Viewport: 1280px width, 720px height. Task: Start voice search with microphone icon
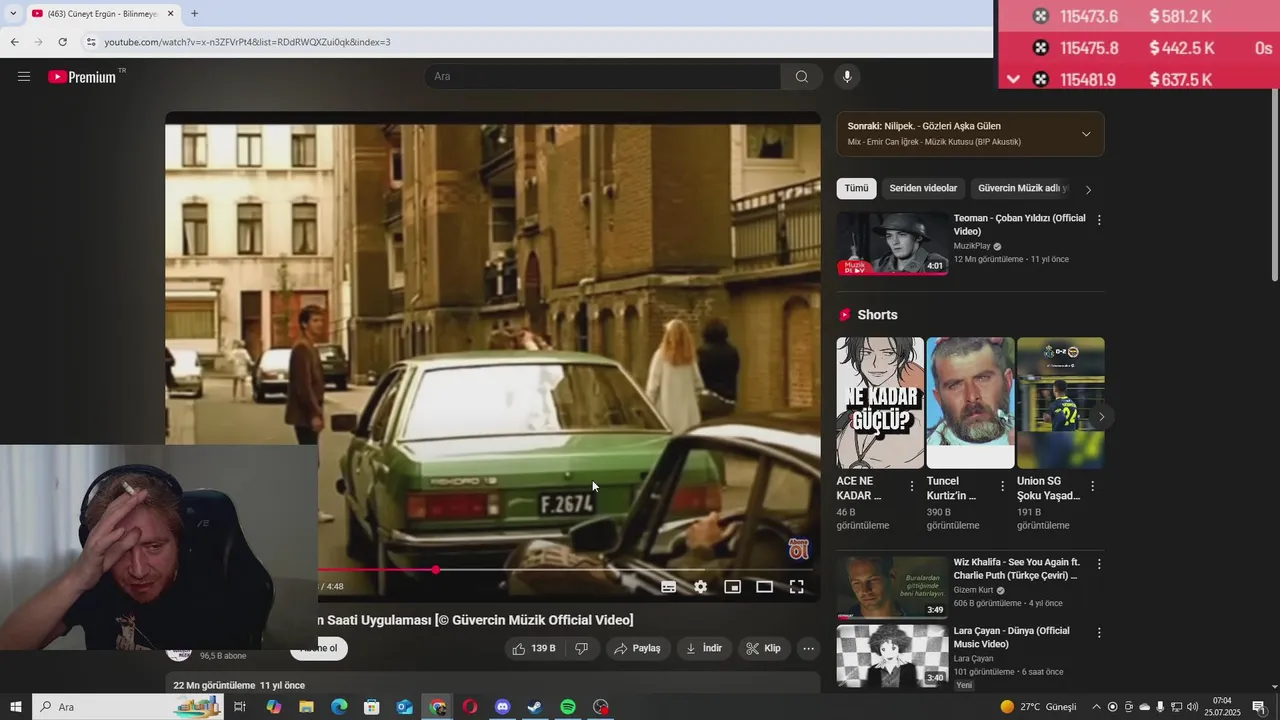(847, 77)
